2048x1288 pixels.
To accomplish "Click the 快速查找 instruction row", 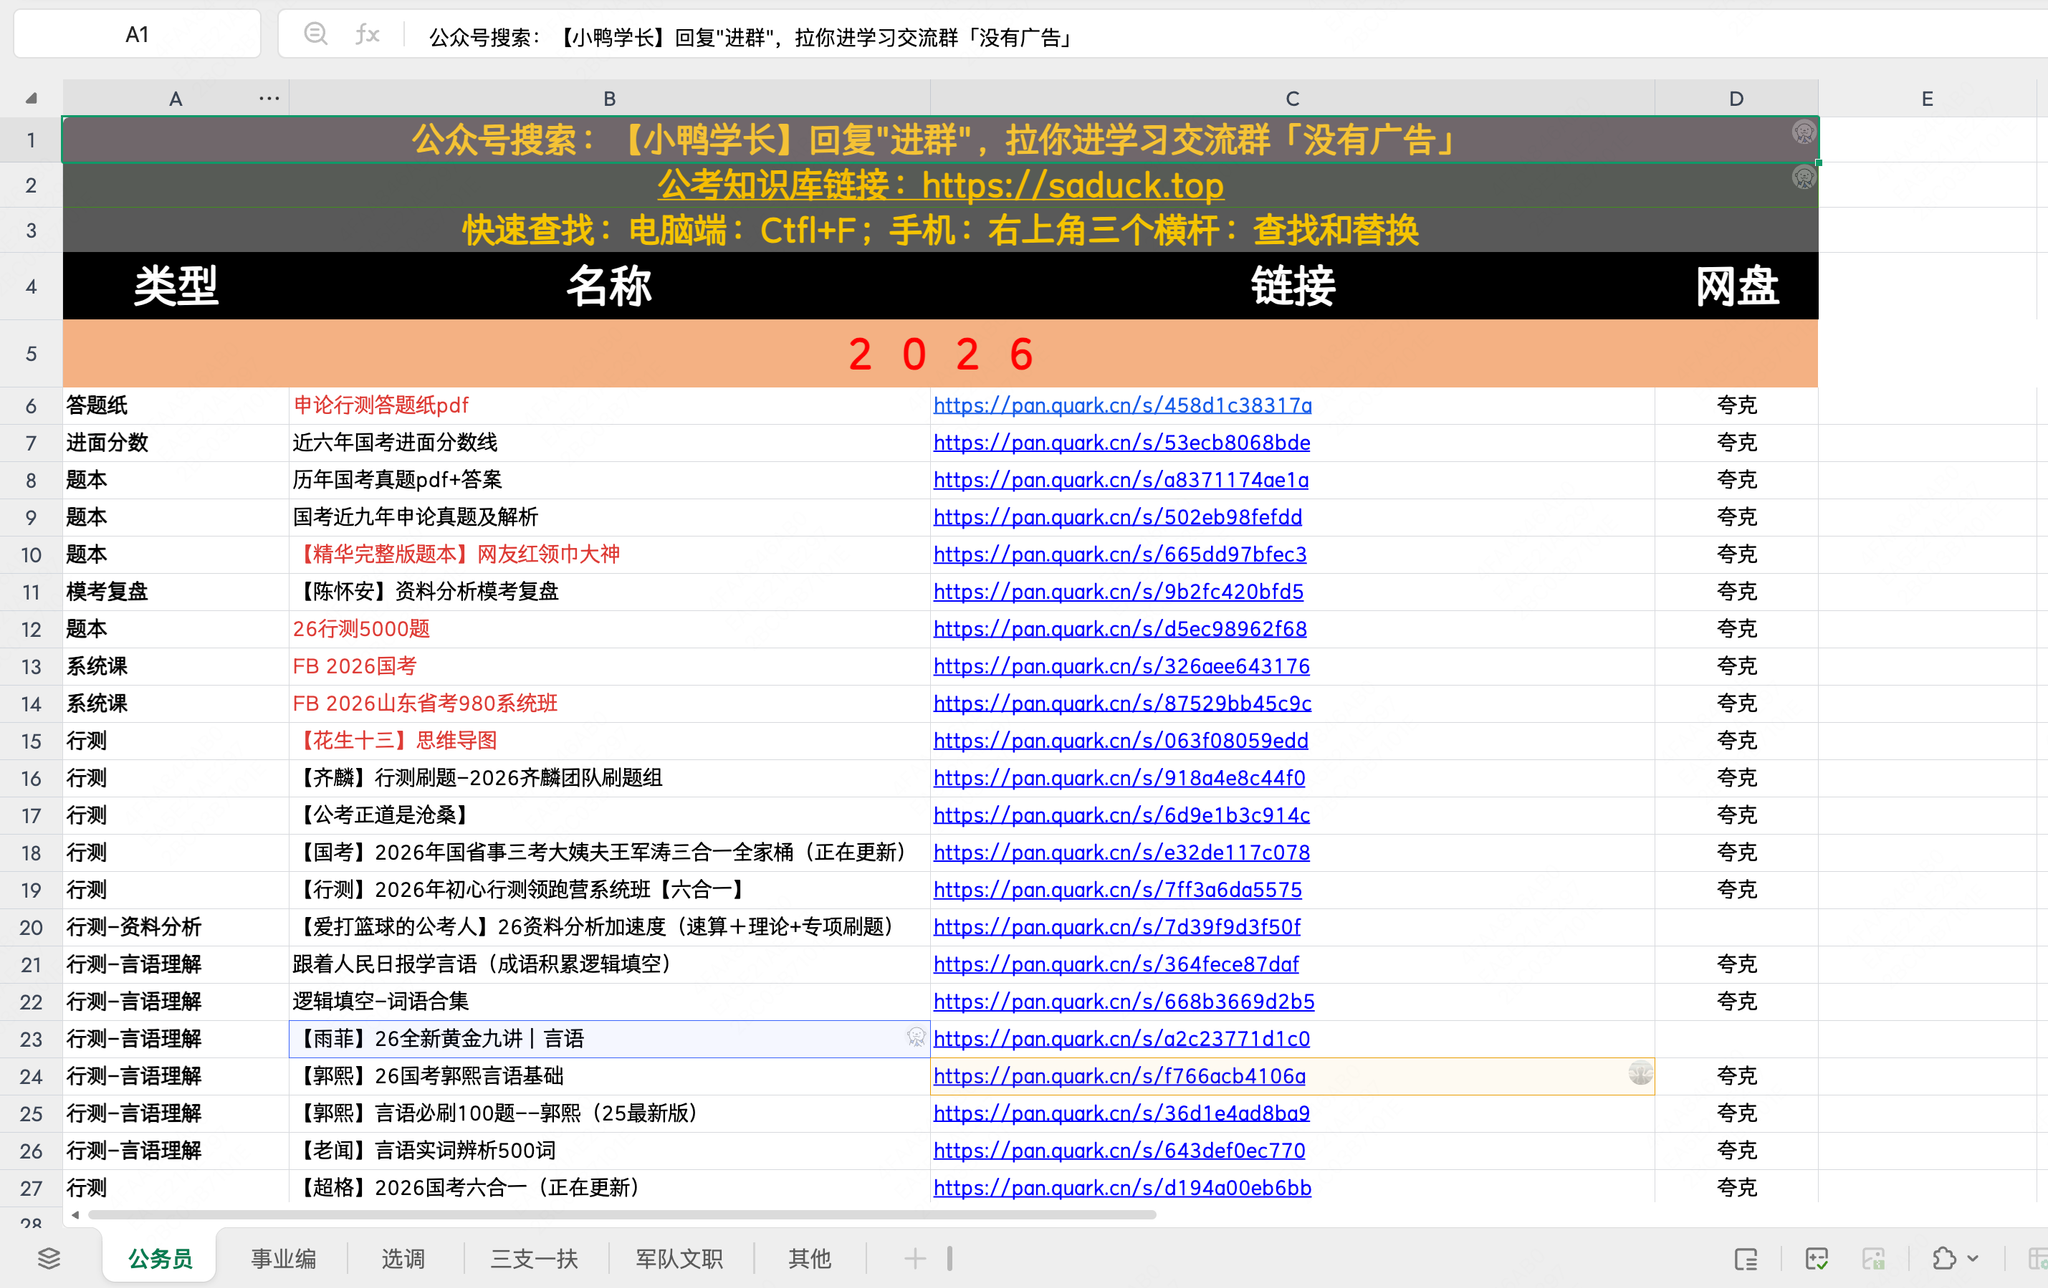I will [940, 230].
